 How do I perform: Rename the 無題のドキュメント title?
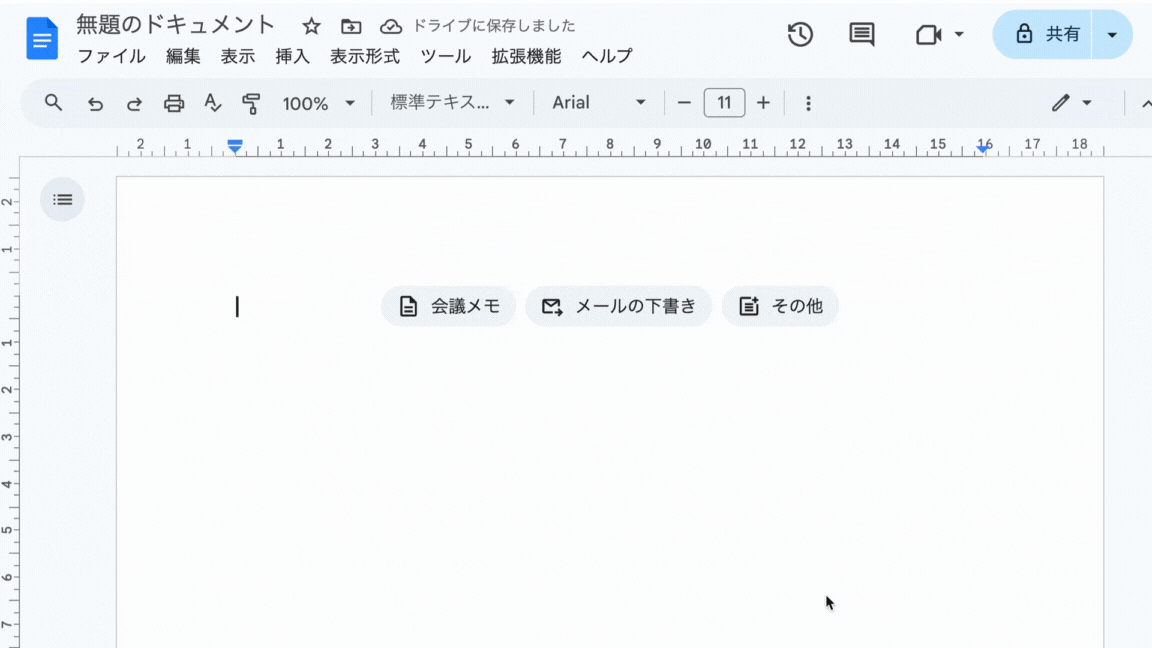tap(176, 25)
